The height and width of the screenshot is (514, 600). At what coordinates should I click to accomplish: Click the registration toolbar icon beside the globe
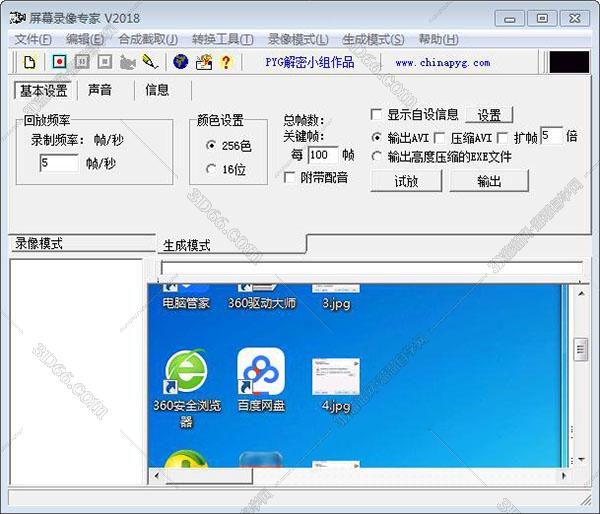[204, 62]
